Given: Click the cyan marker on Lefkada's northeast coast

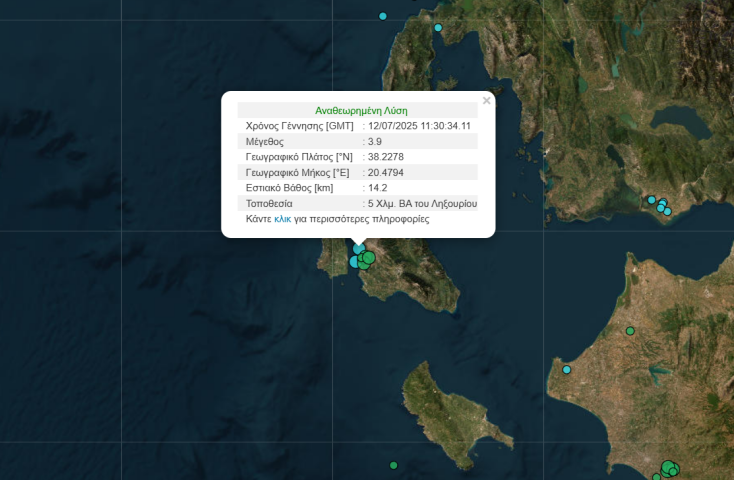Looking at the screenshot, I should click(x=438, y=28).
